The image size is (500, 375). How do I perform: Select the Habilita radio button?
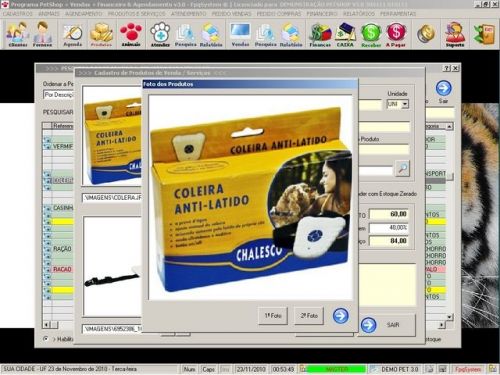46,339
